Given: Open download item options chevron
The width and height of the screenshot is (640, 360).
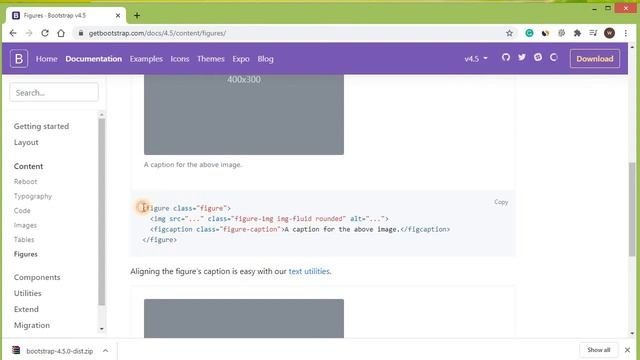Looking at the screenshot, I should (105, 350).
